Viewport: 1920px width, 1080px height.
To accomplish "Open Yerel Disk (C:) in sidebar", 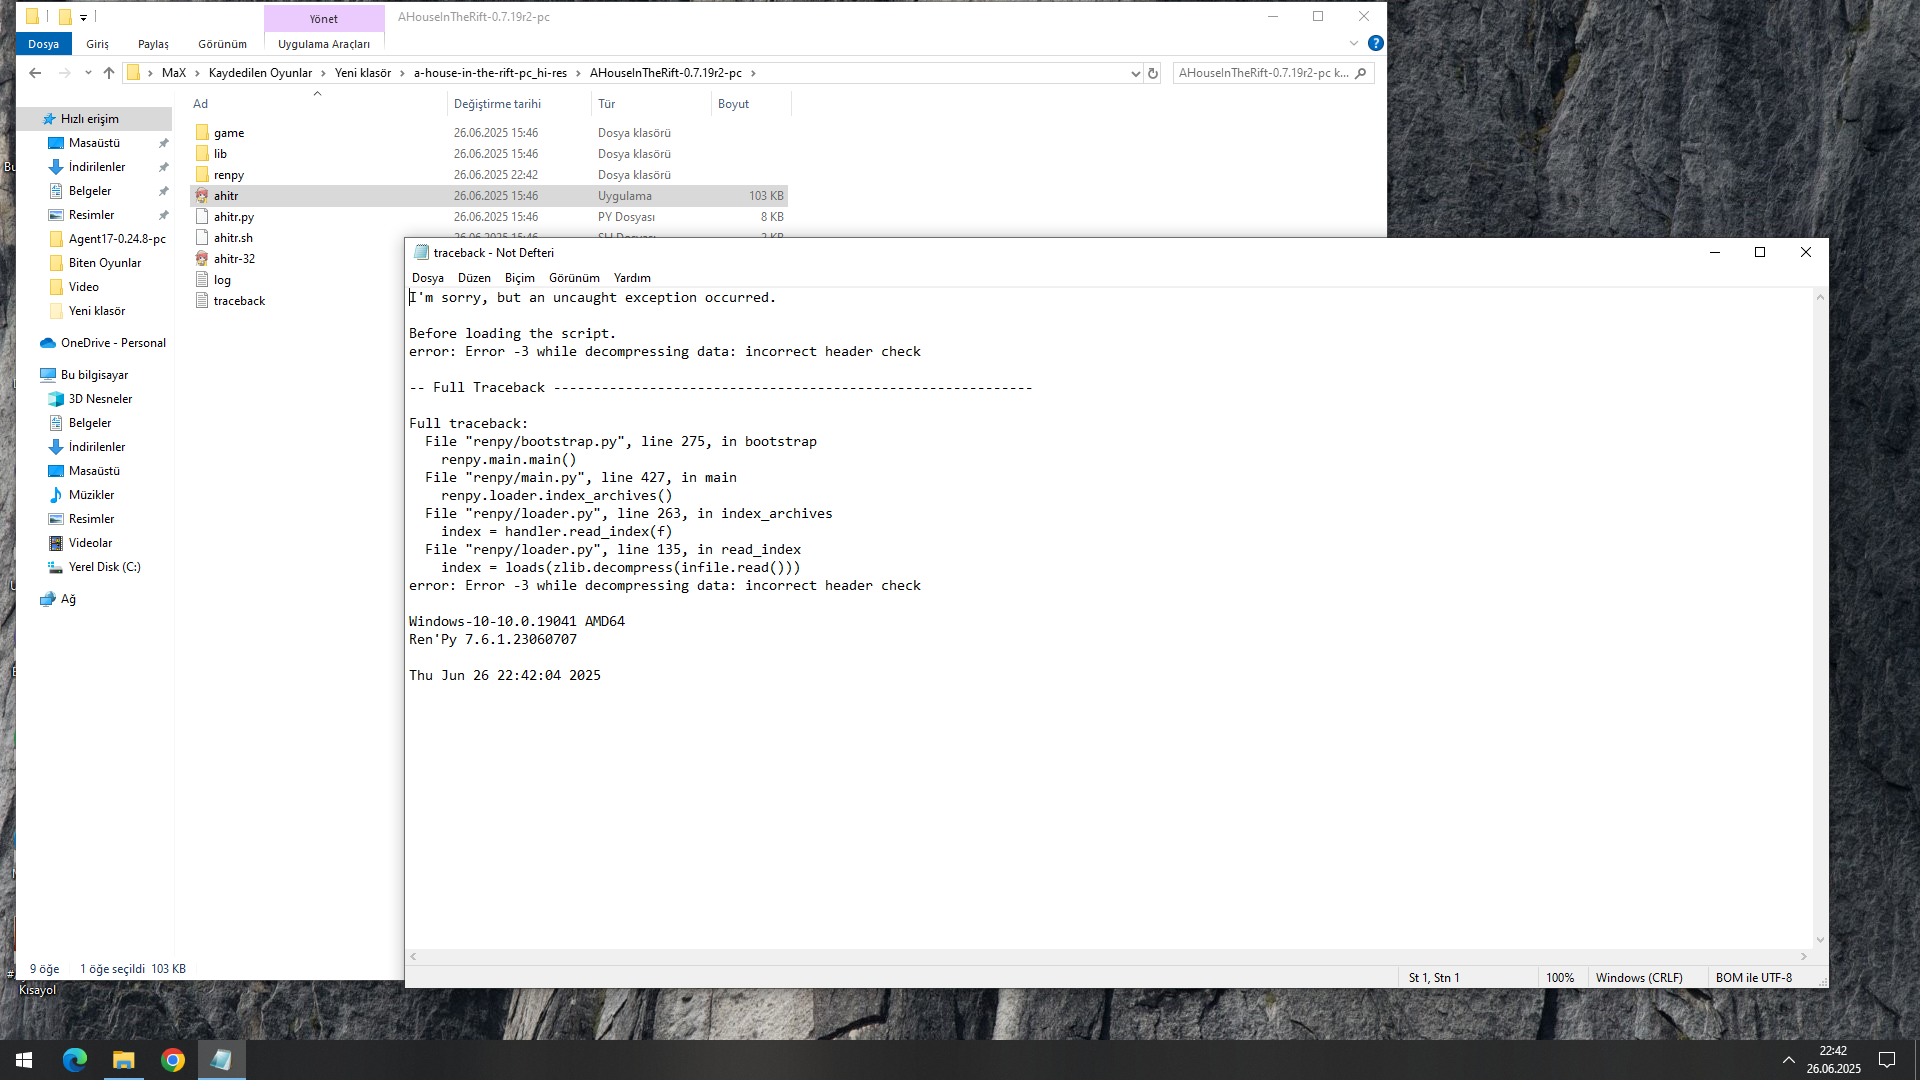I will coord(104,567).
